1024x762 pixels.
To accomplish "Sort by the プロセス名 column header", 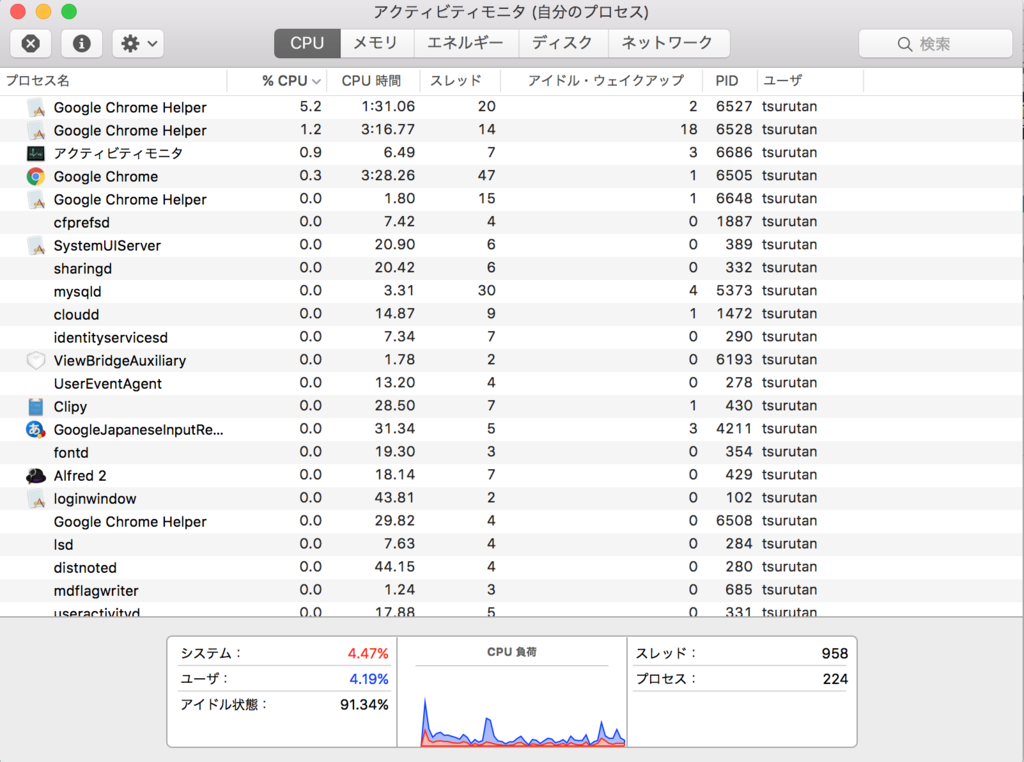I will pyautogui.click(x=113, y=81).
